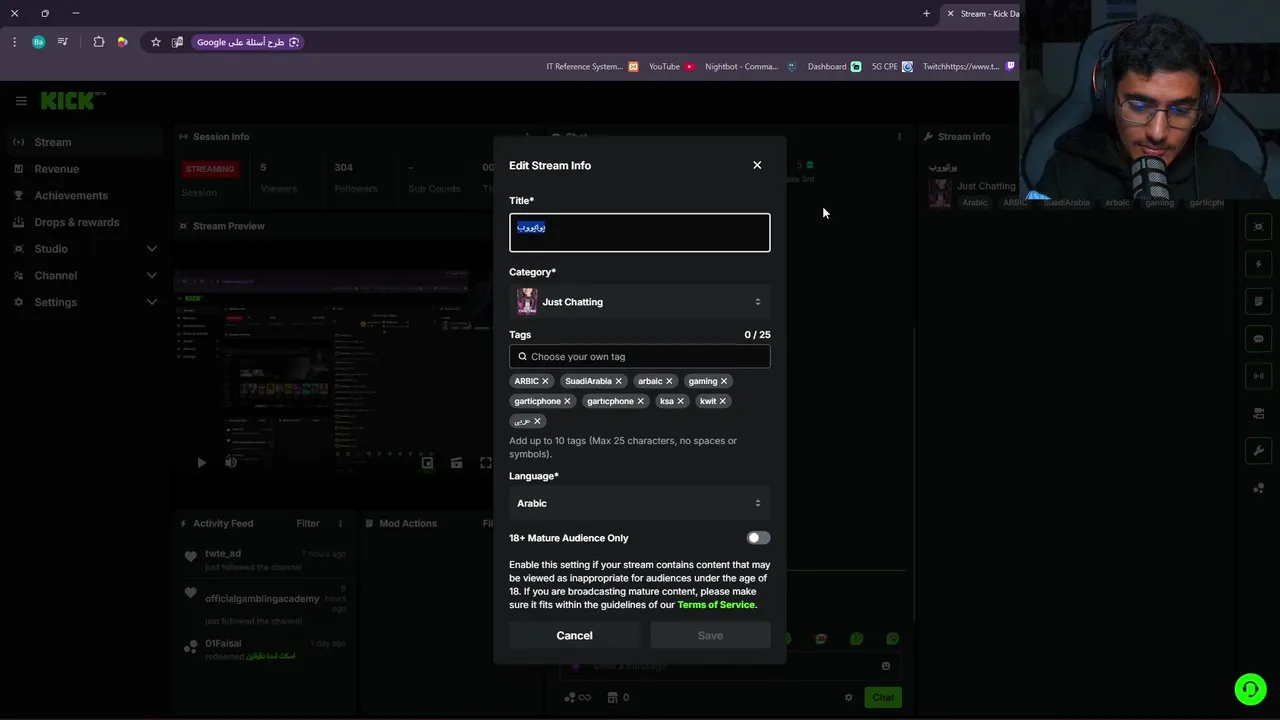The image size is (1280, 720).
Task: Open the Dashboard bookmark
Action: [834, 67]
